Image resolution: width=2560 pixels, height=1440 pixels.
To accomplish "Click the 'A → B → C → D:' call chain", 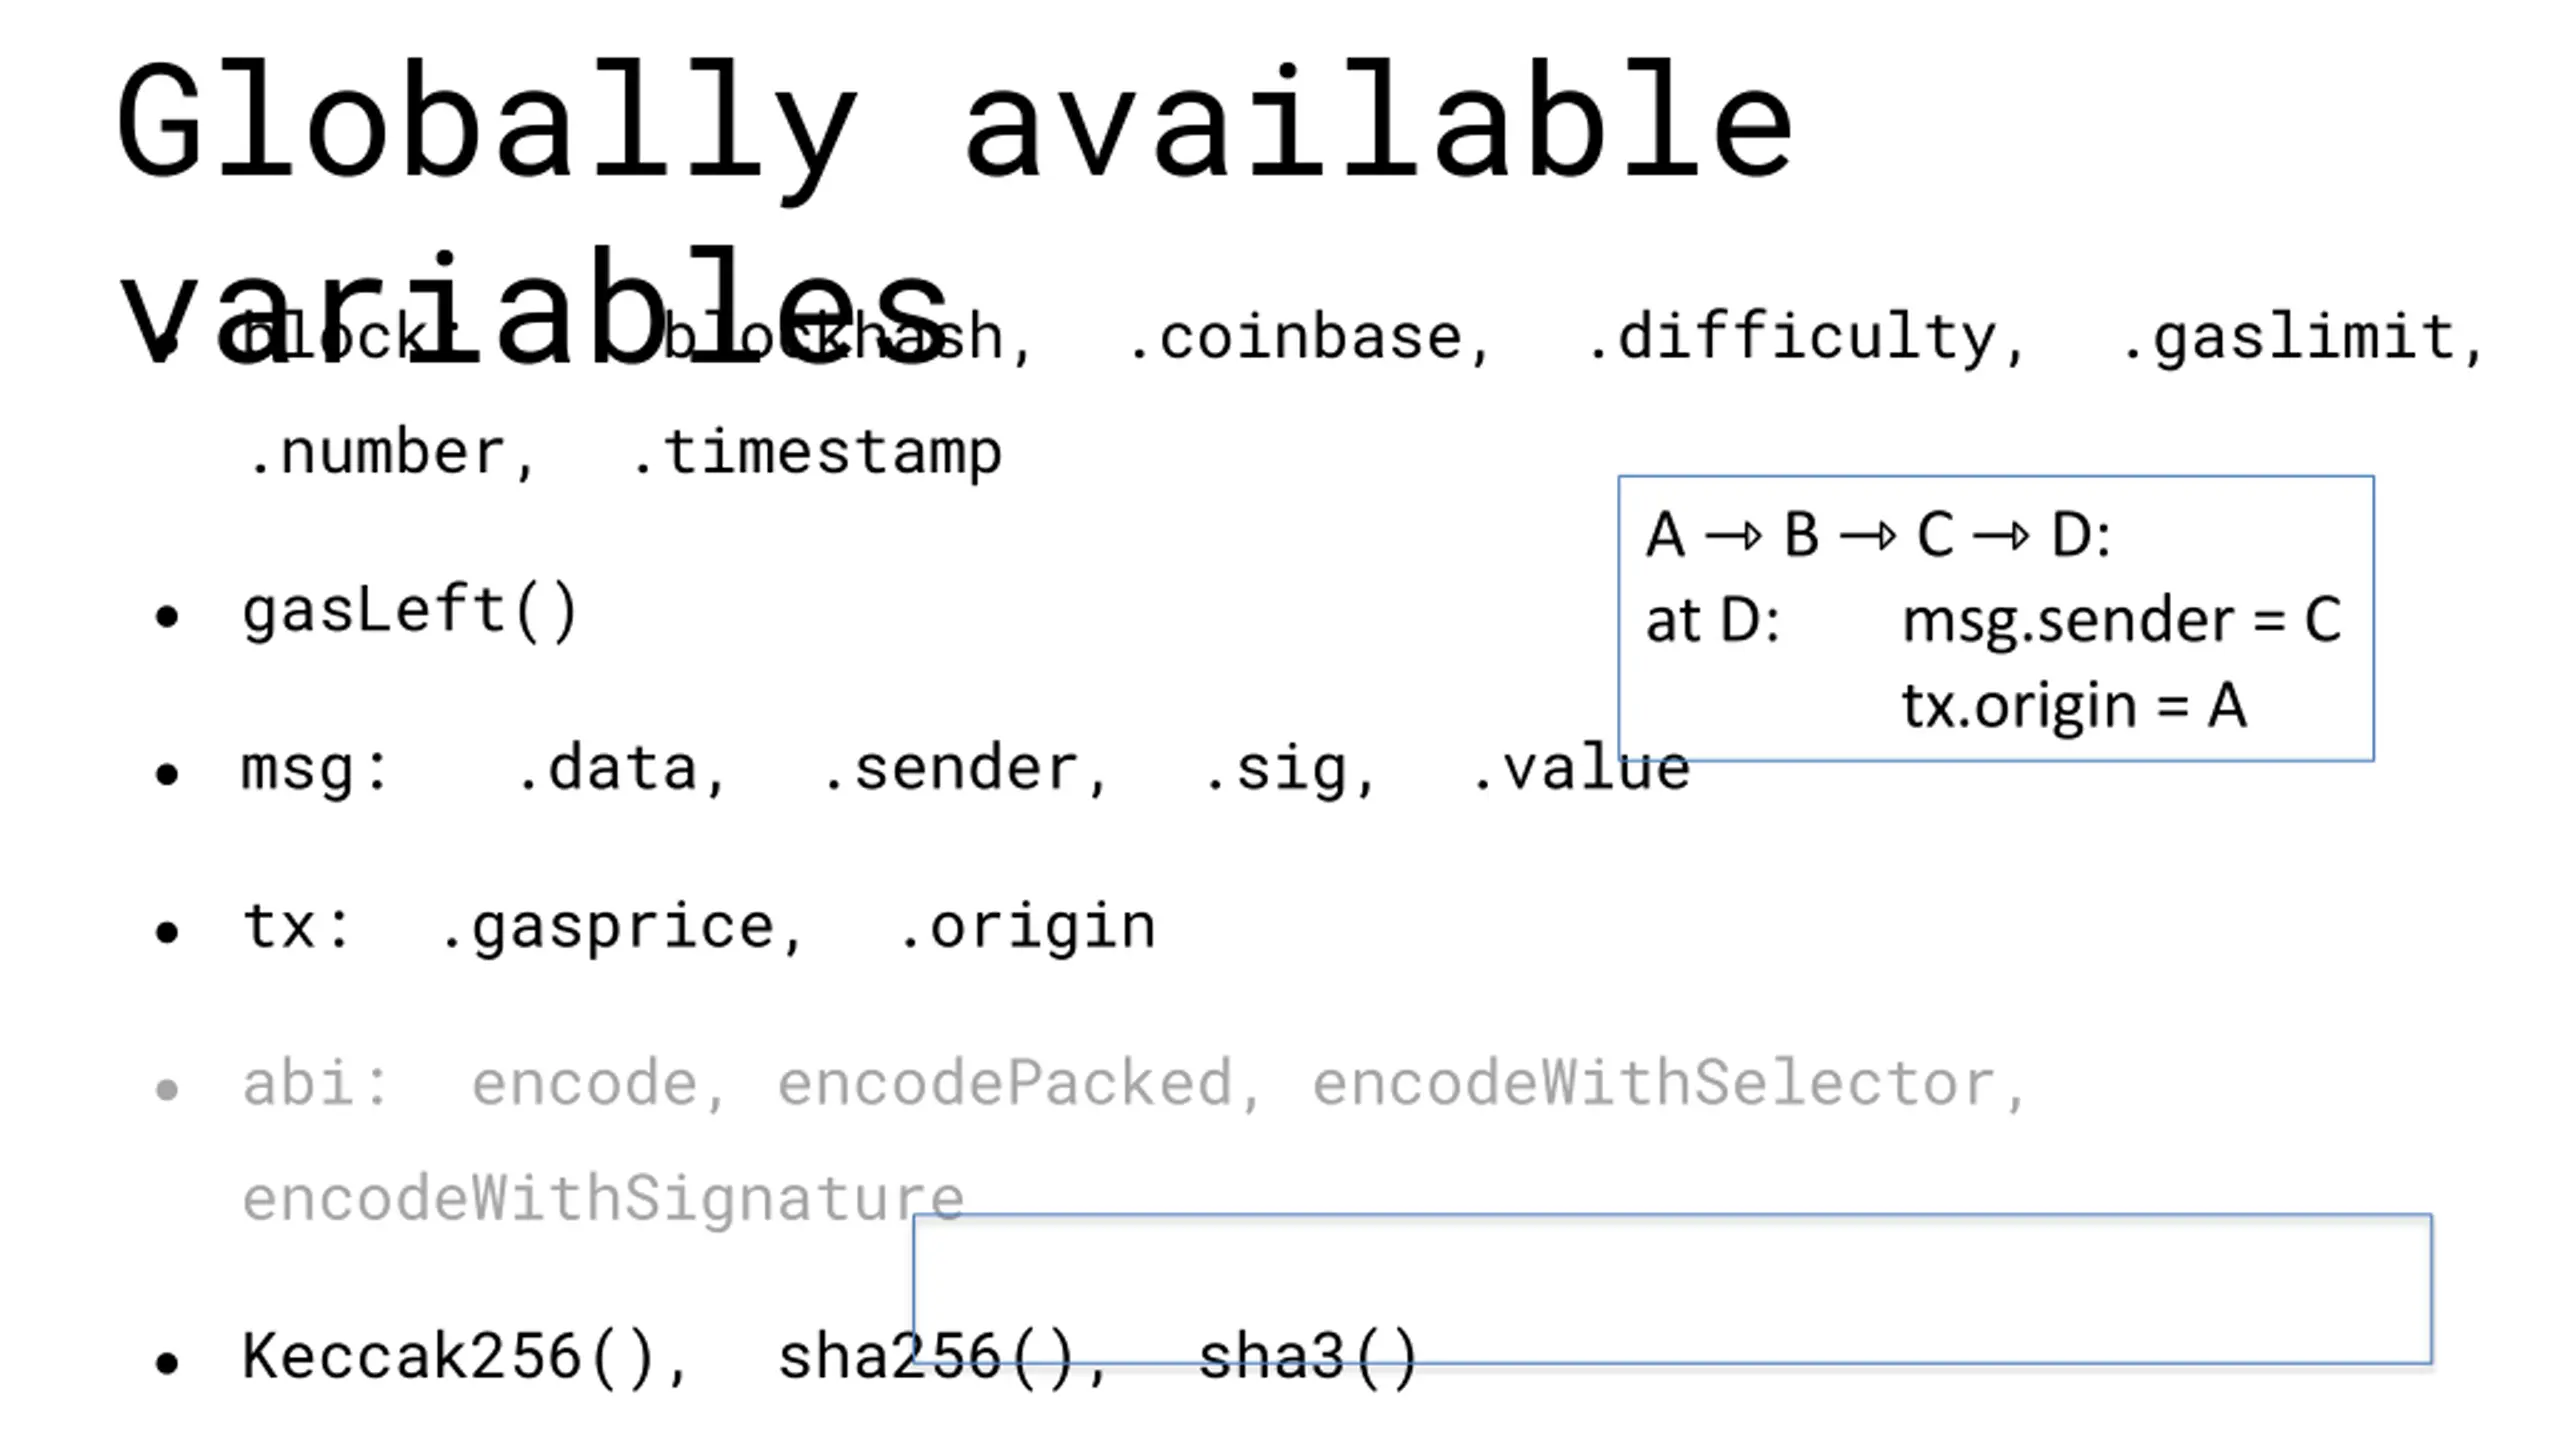I will pyautogui.click(x=1878, y=535).
